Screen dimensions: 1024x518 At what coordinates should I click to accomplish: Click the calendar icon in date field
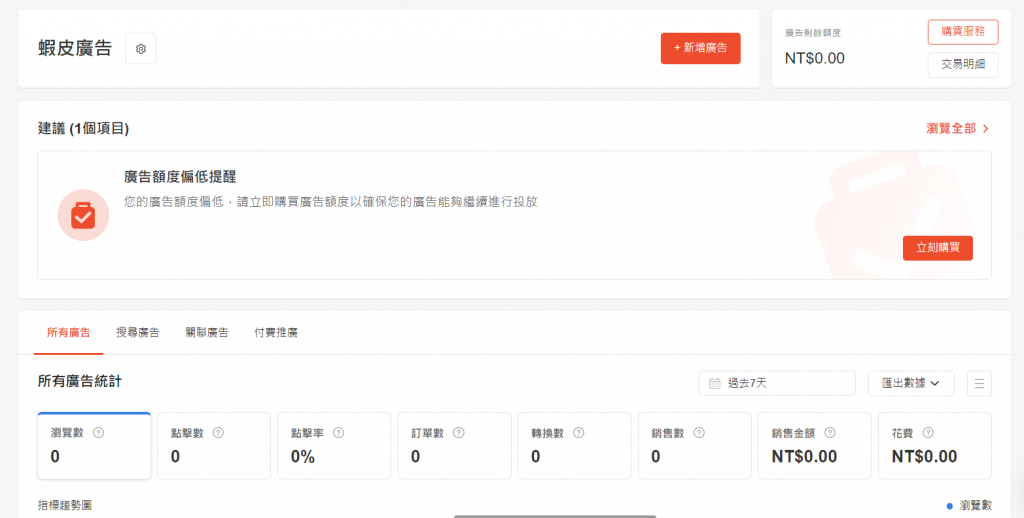pyautogui.click(x=714, y=383)
